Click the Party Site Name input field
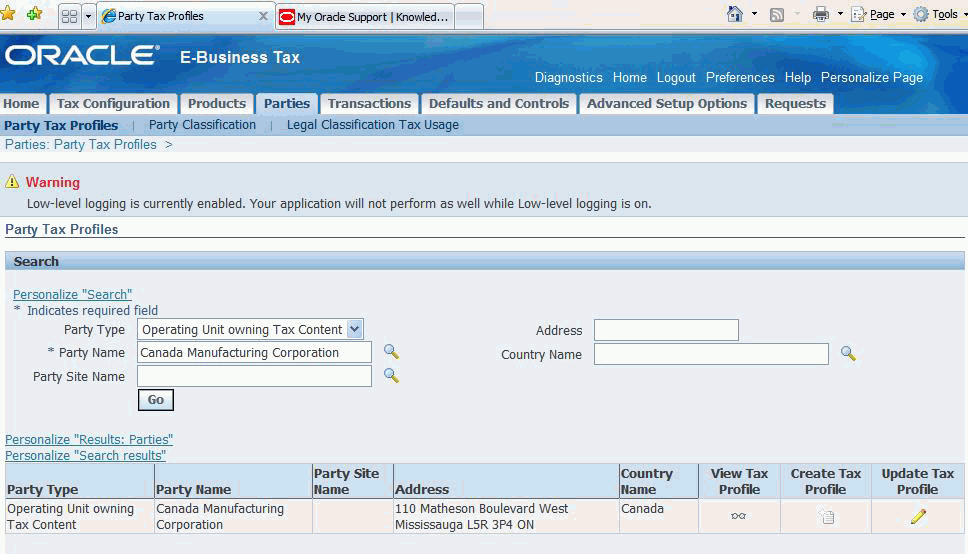Image resolution: width=968 pixels, height=554 pixels. (254, 376)
